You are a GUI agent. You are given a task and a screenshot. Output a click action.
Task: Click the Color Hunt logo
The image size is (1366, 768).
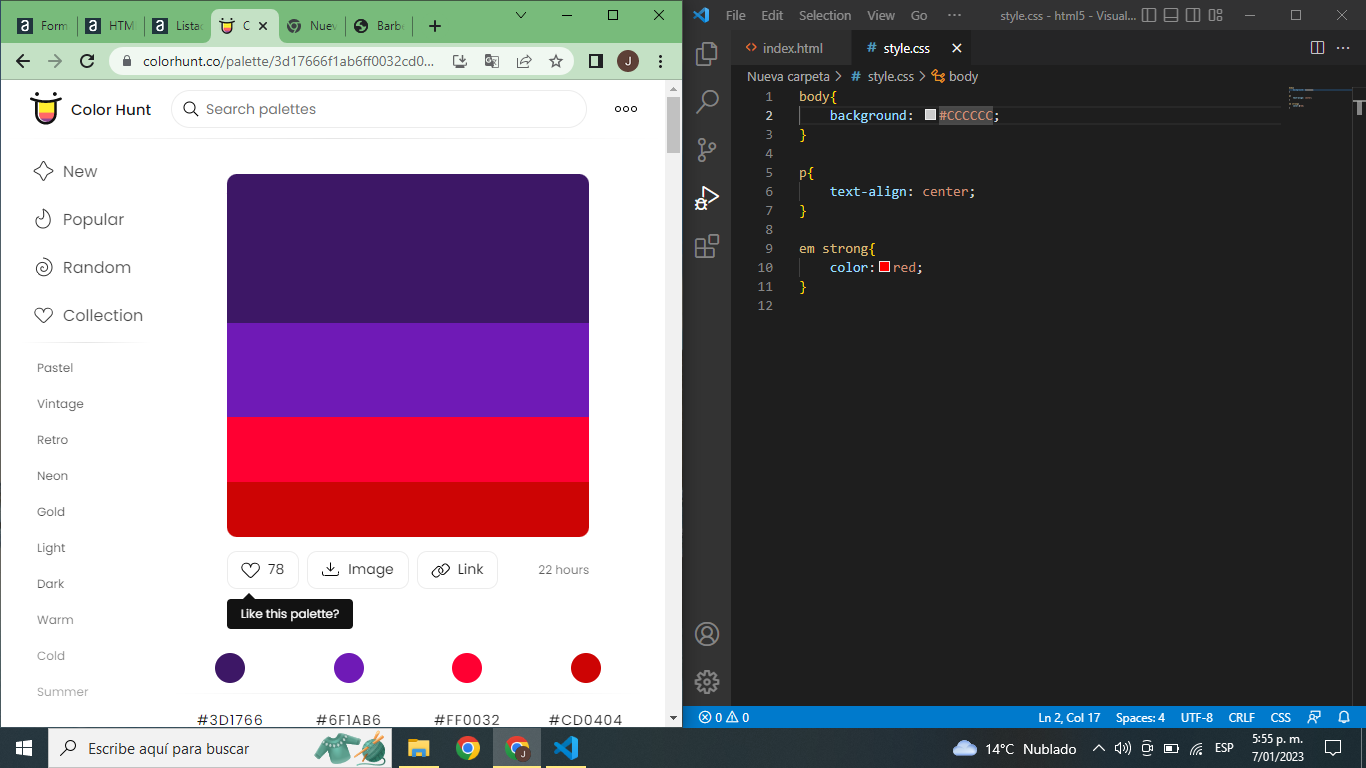pyautogui.click(x=90, y=109)
